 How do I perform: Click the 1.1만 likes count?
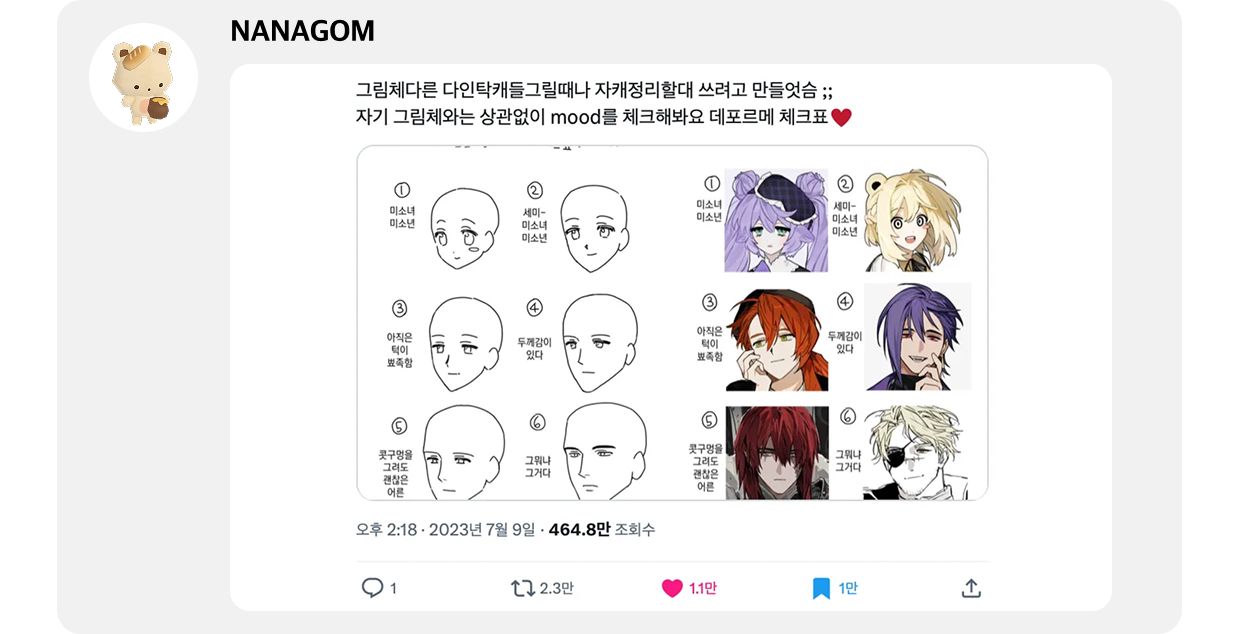click(x=703, y=588)
